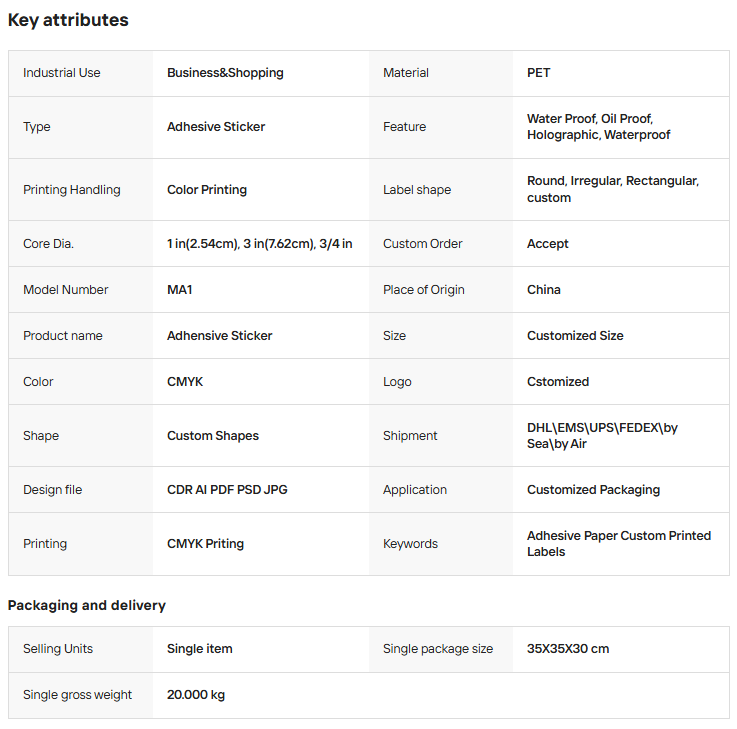Select the Color Printing value

point(207,190)
